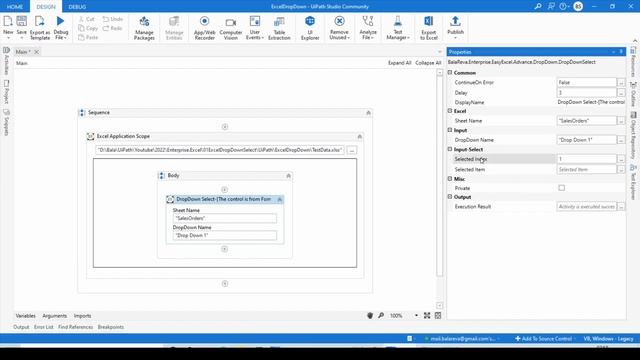Click Copy in the ribbon
640x360 pixels.
[x=88, y=28]
